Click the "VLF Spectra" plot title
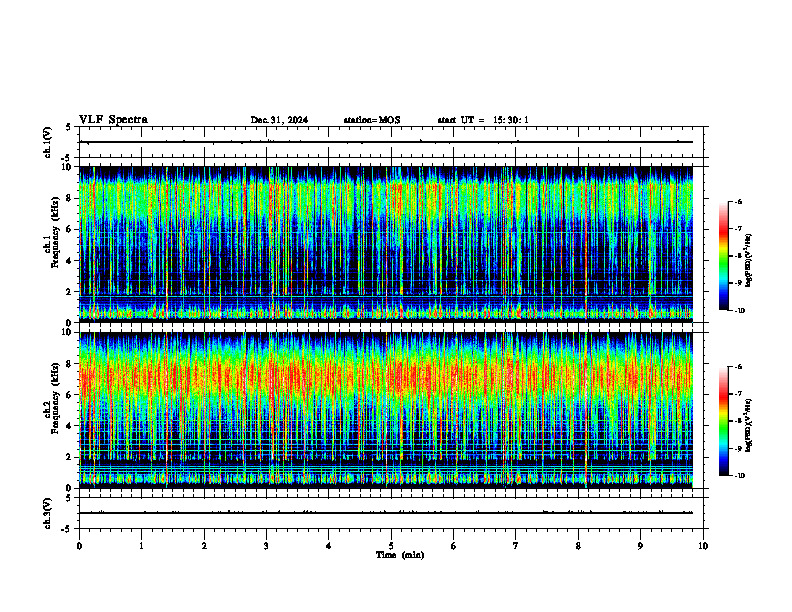The height and width of the screenshot is (612, 792). pos(113,120)
